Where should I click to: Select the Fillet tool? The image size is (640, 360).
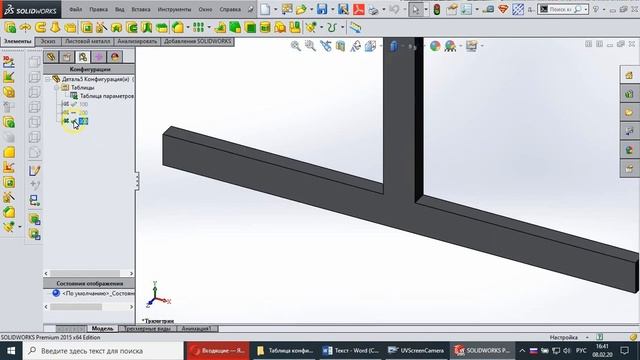[x=178, y=27]
